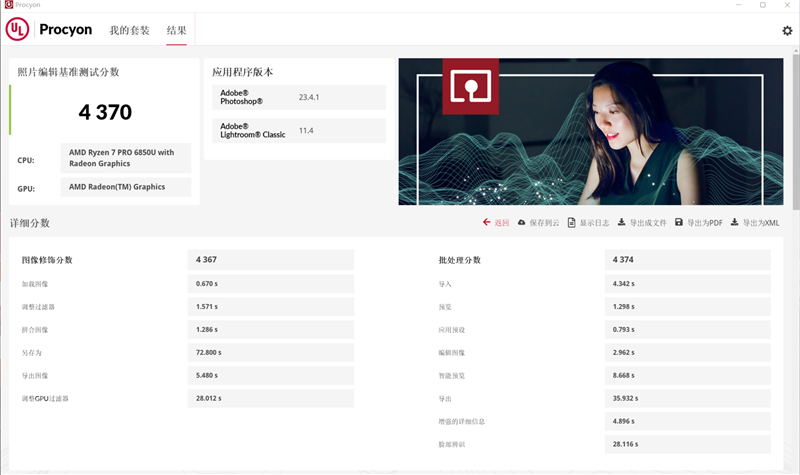
Task: Click the red back arrow icon
Action: click(x=486, y=222)
